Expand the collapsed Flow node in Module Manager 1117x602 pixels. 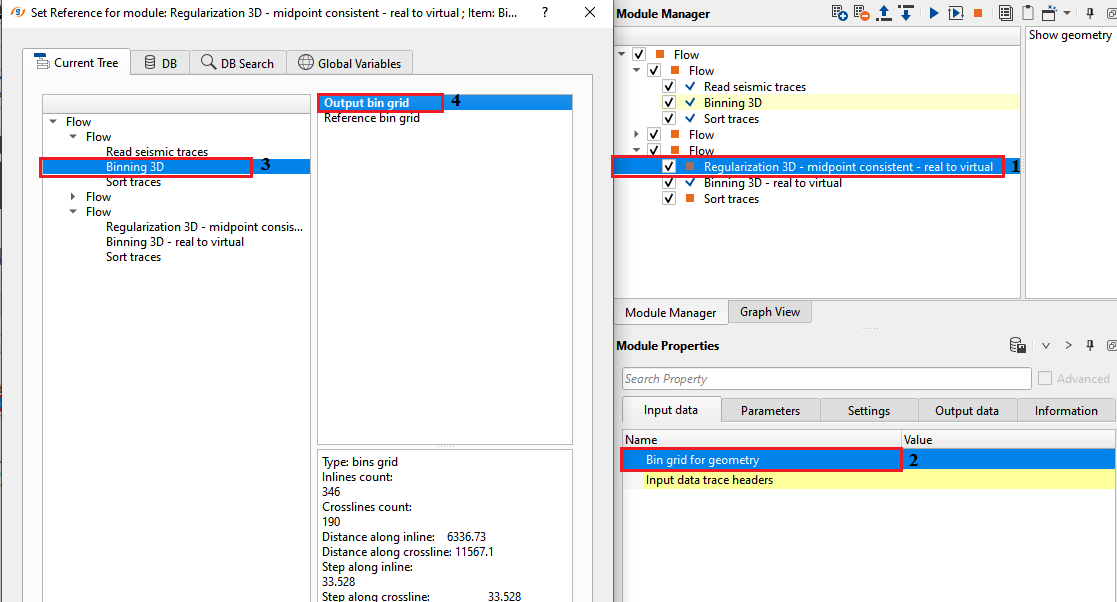pyautogui.click(x=636, y=134)
